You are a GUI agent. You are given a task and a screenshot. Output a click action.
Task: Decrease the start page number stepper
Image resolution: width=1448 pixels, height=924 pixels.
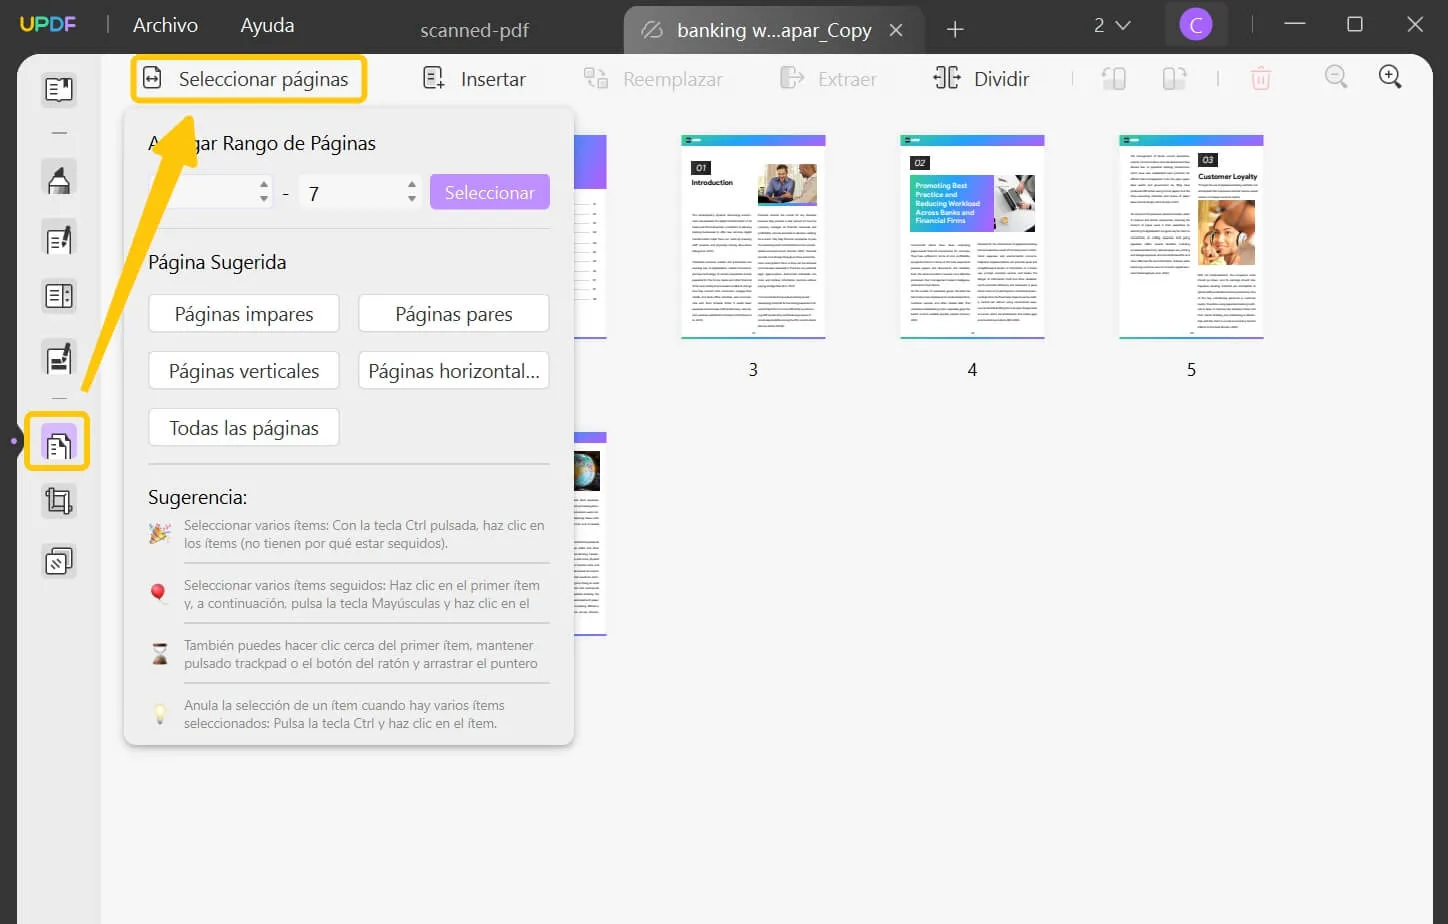click(x=264, y=200)
